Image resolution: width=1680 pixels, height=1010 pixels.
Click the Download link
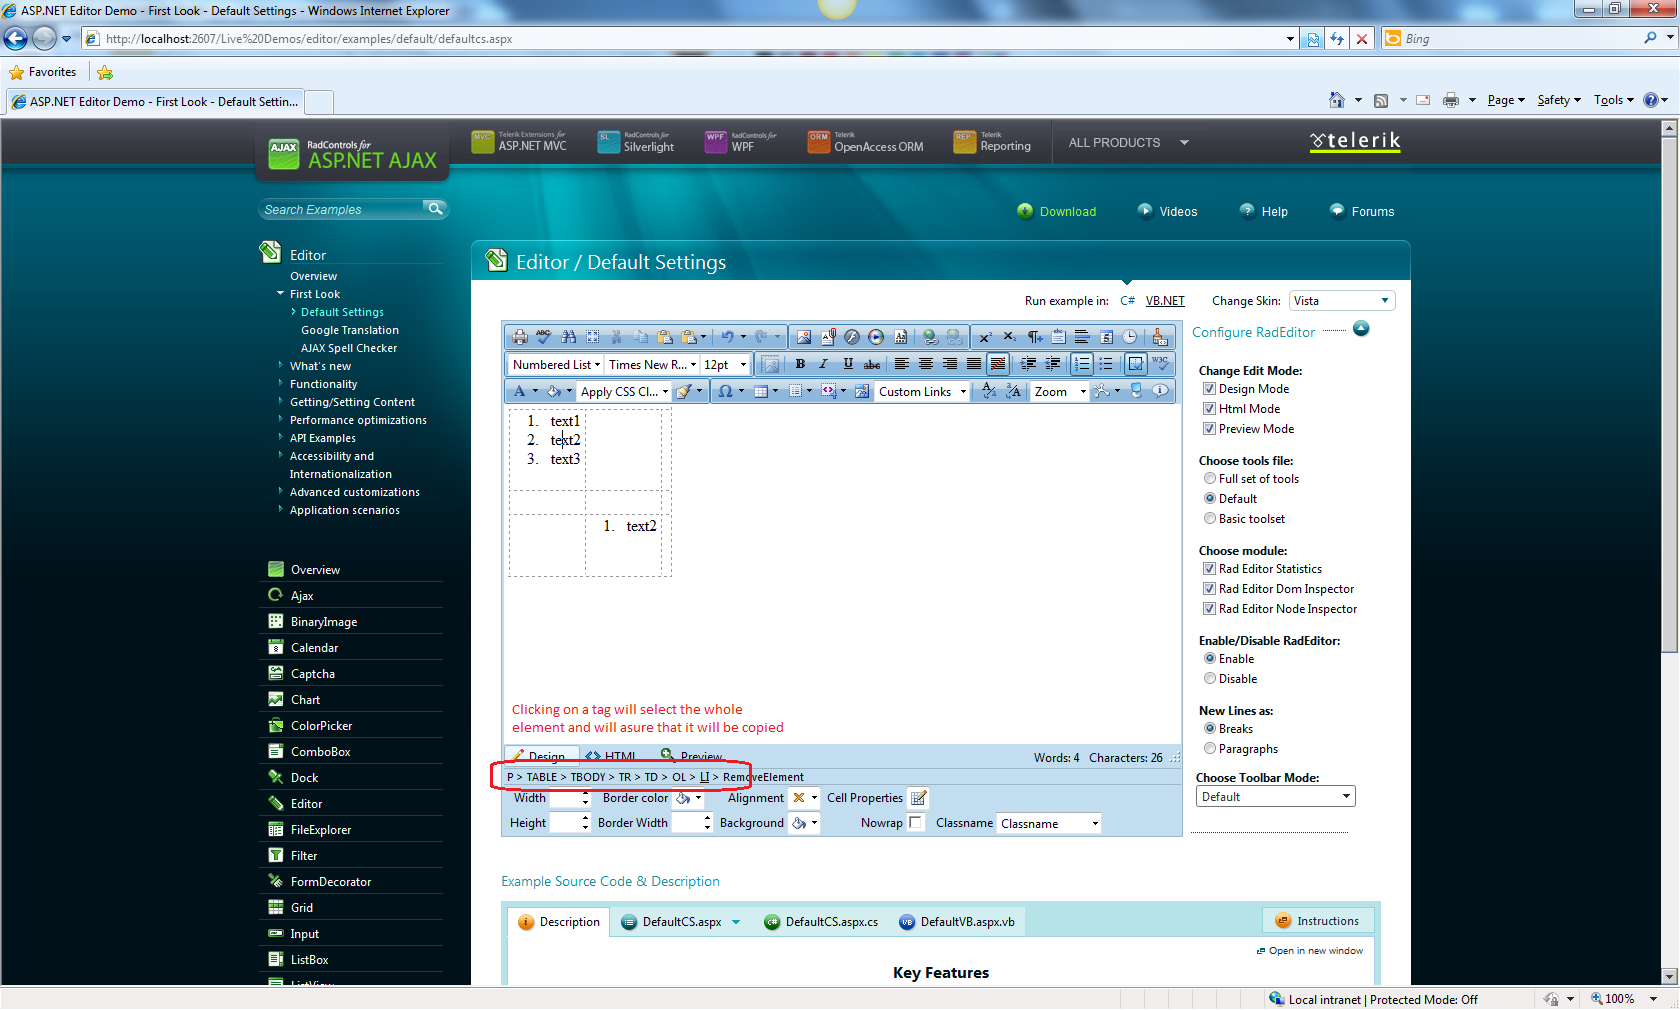pyautogui.click(x=1057, y=211)
